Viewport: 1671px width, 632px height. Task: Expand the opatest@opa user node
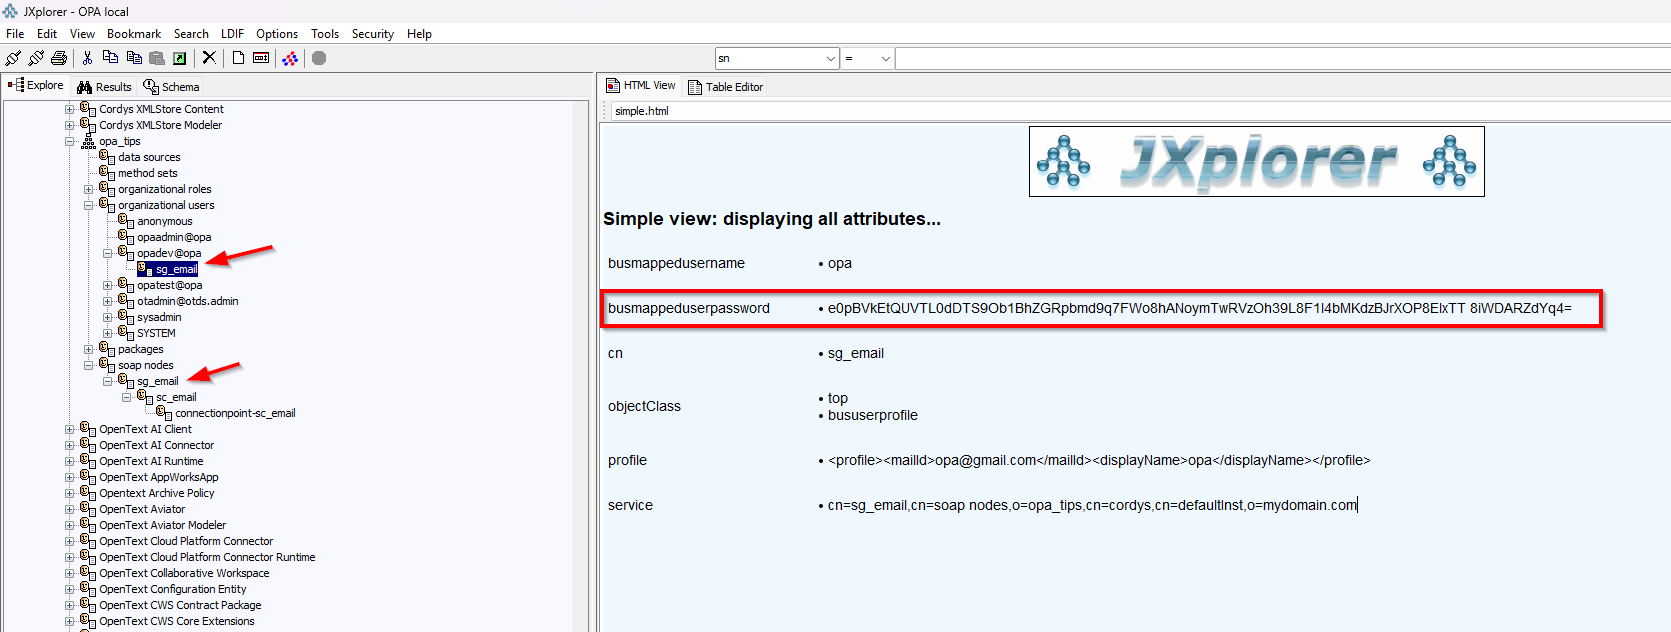pos(107,285)
